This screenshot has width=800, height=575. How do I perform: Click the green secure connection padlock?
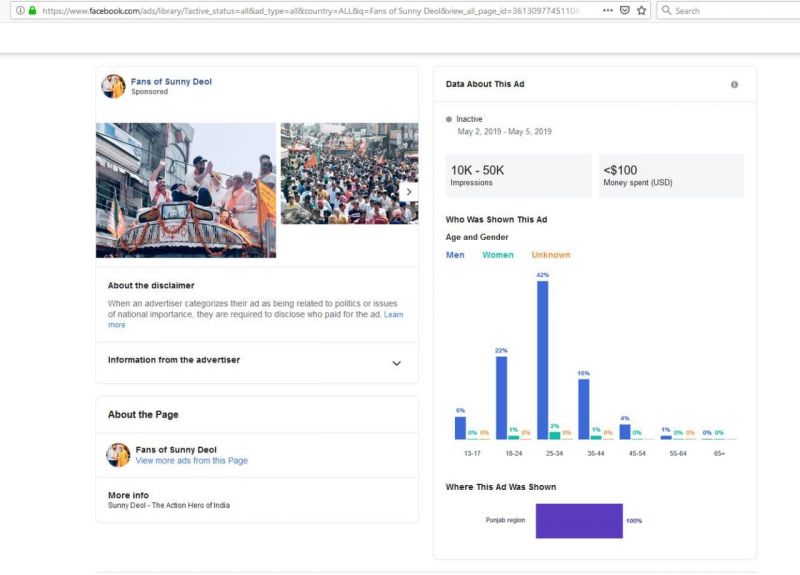point(33,10)
